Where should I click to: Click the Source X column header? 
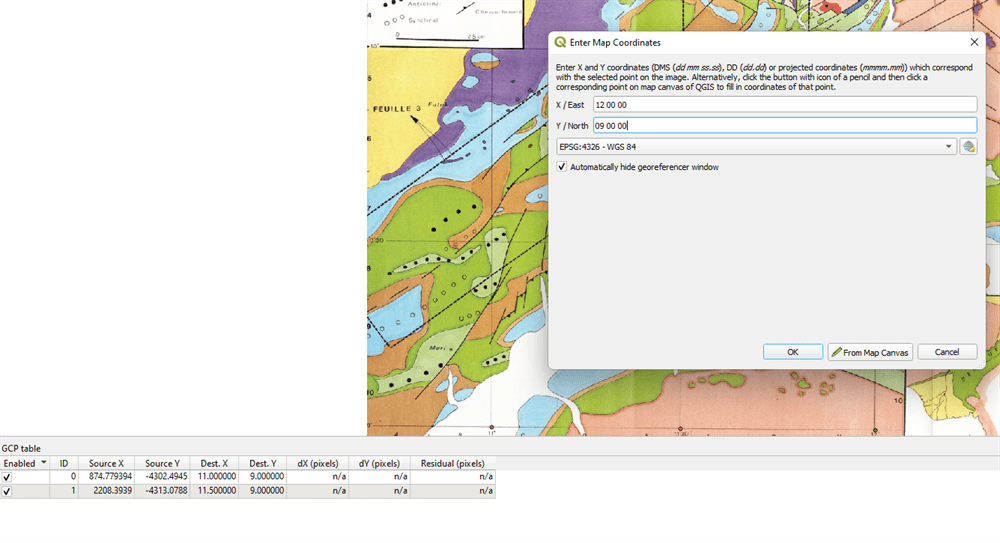click(x=106, y=464)
